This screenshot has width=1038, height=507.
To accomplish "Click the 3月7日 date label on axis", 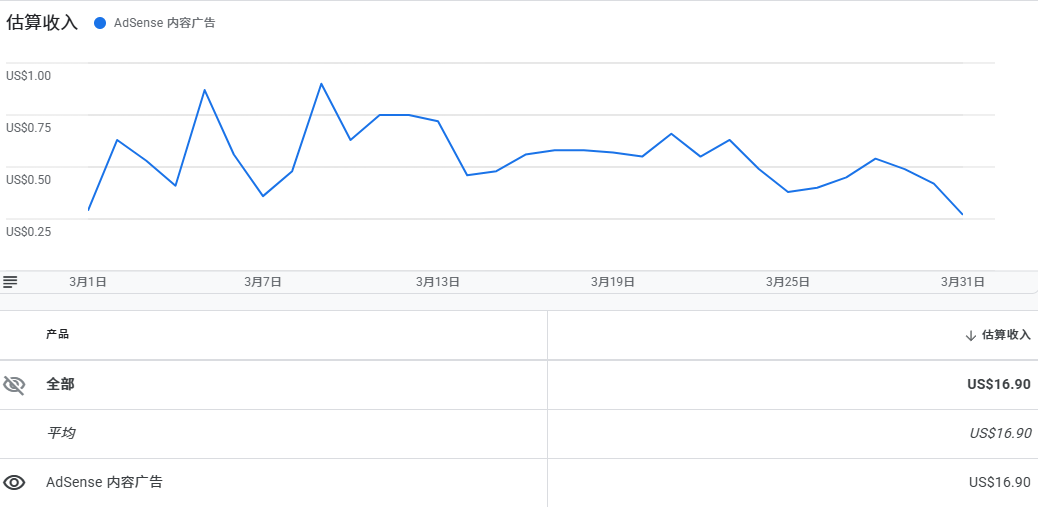I will [263, 282].
